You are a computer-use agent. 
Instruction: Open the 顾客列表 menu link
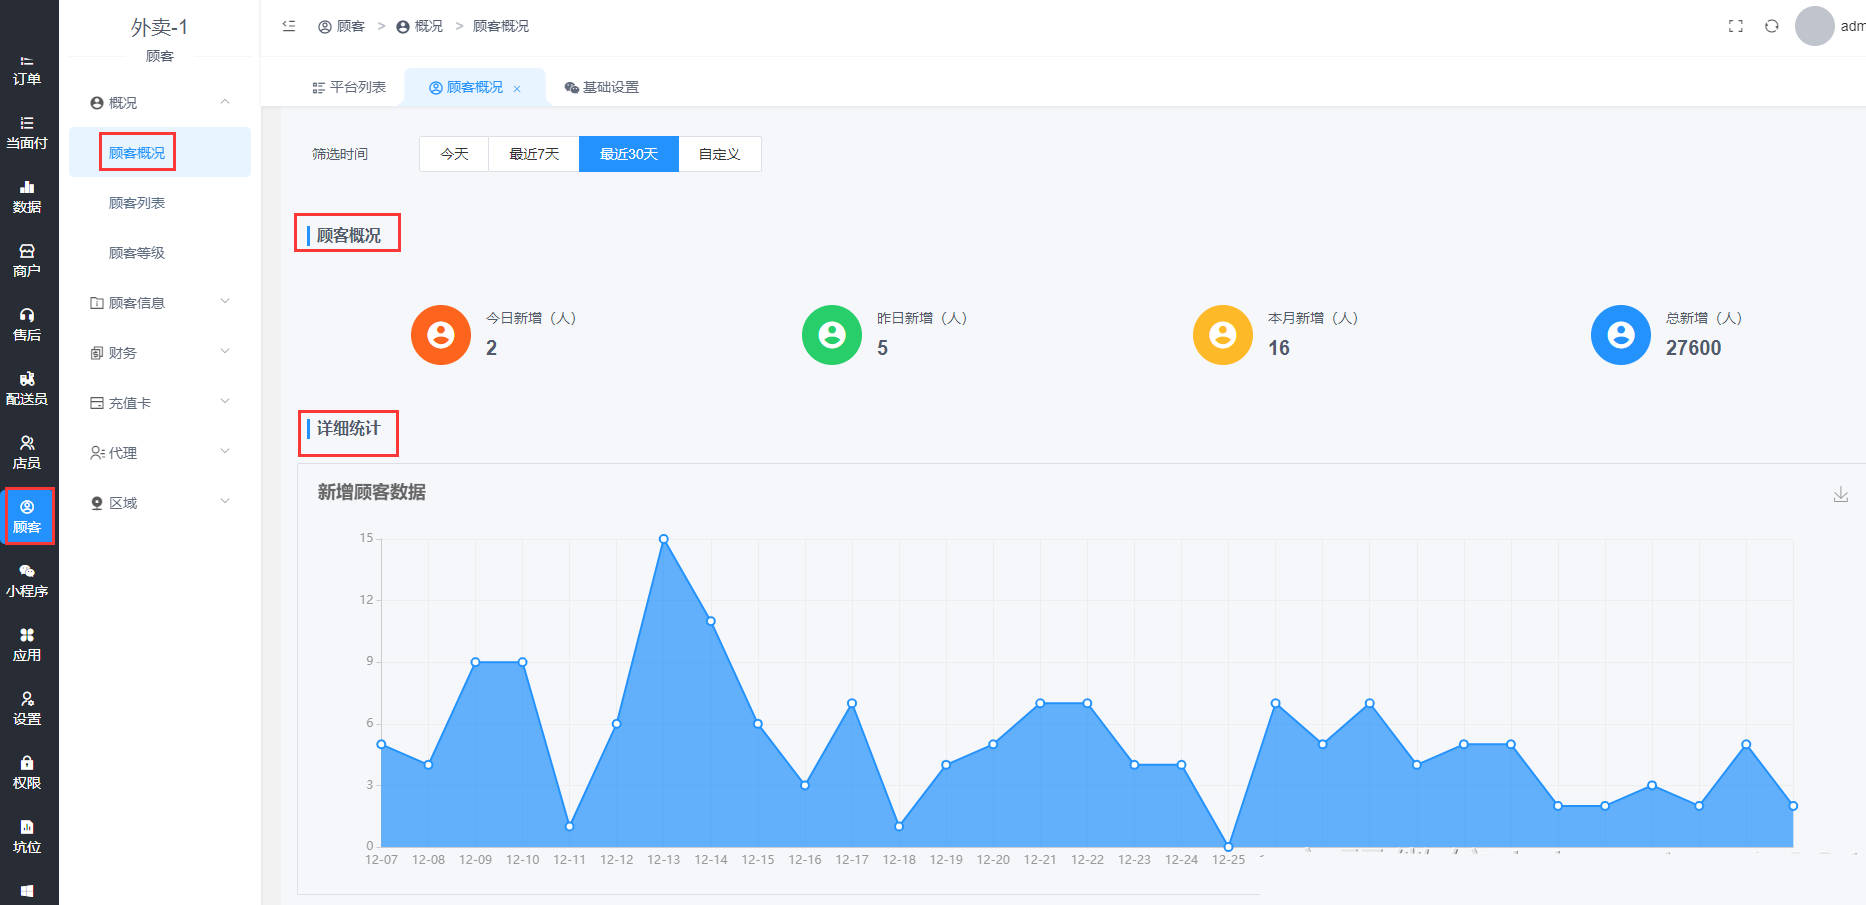pyautogui.click(x=137, y=203)
